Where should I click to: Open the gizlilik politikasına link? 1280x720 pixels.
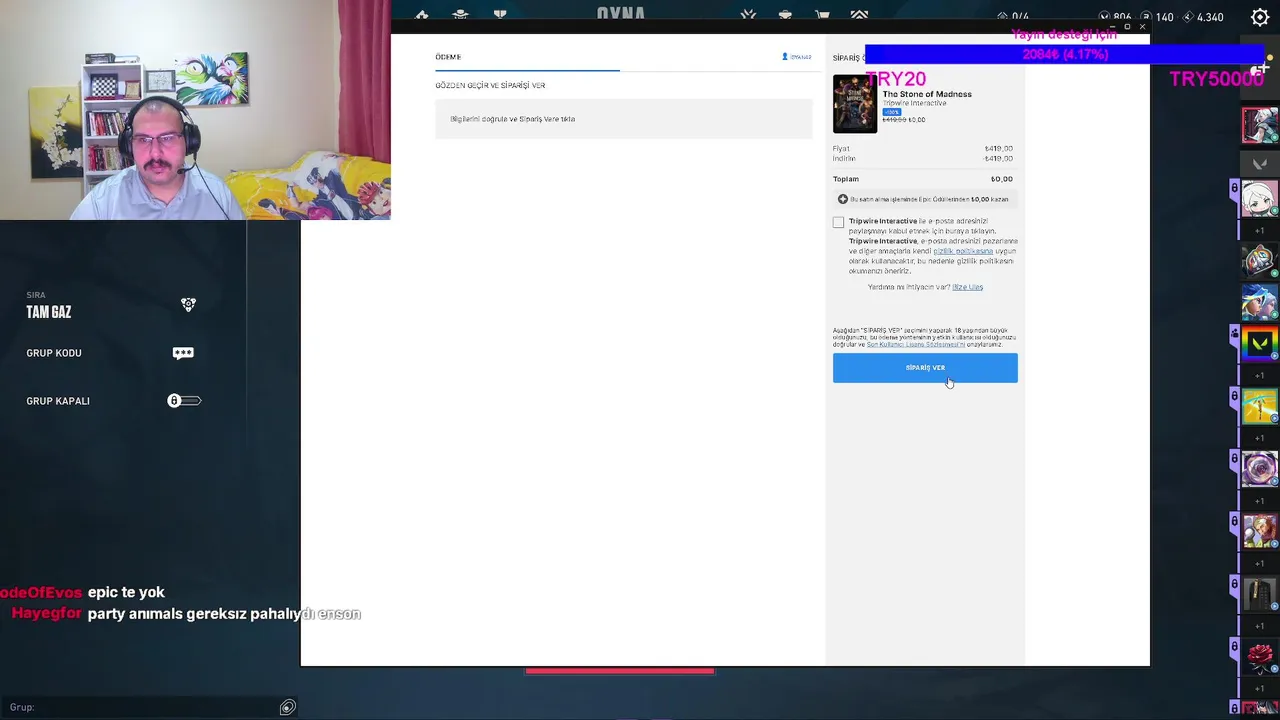pos(963,251)
